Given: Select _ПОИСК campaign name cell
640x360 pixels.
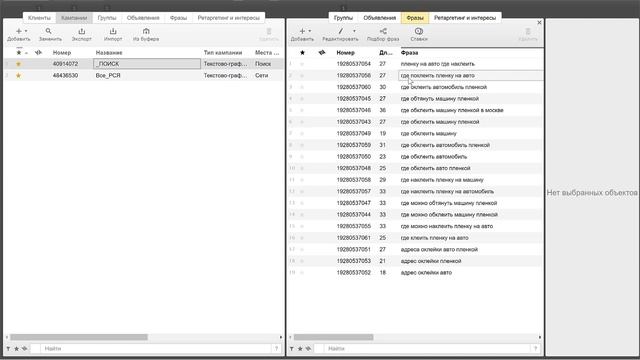Looking at the screenshot, I should tap(147, 64).
